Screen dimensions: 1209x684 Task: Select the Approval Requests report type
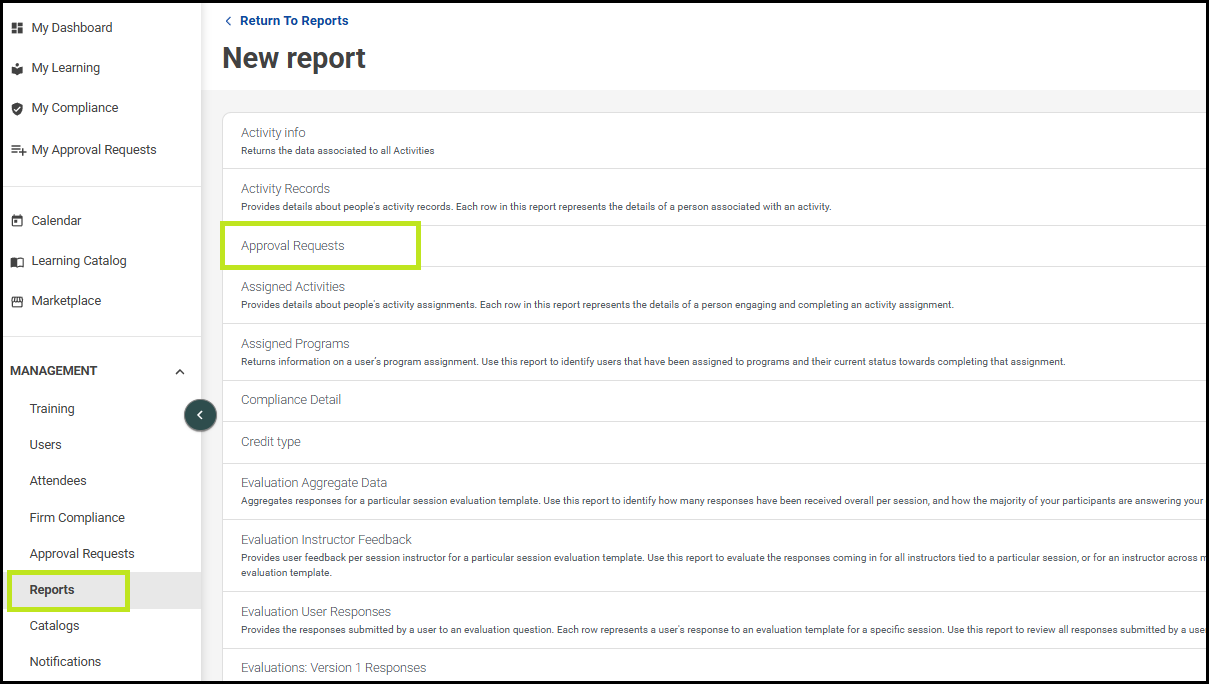coord(292,246)
